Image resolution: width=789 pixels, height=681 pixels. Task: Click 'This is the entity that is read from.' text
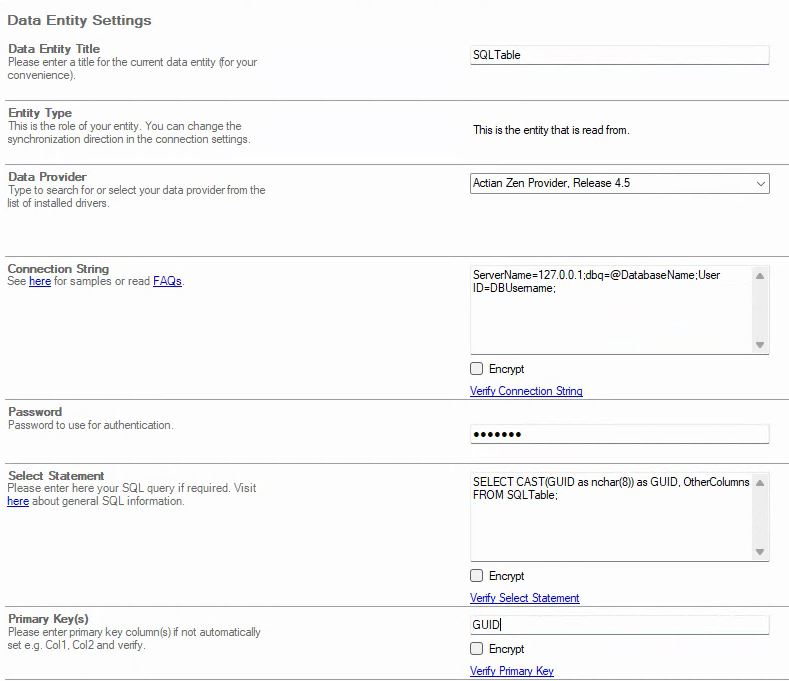point(551,130)
